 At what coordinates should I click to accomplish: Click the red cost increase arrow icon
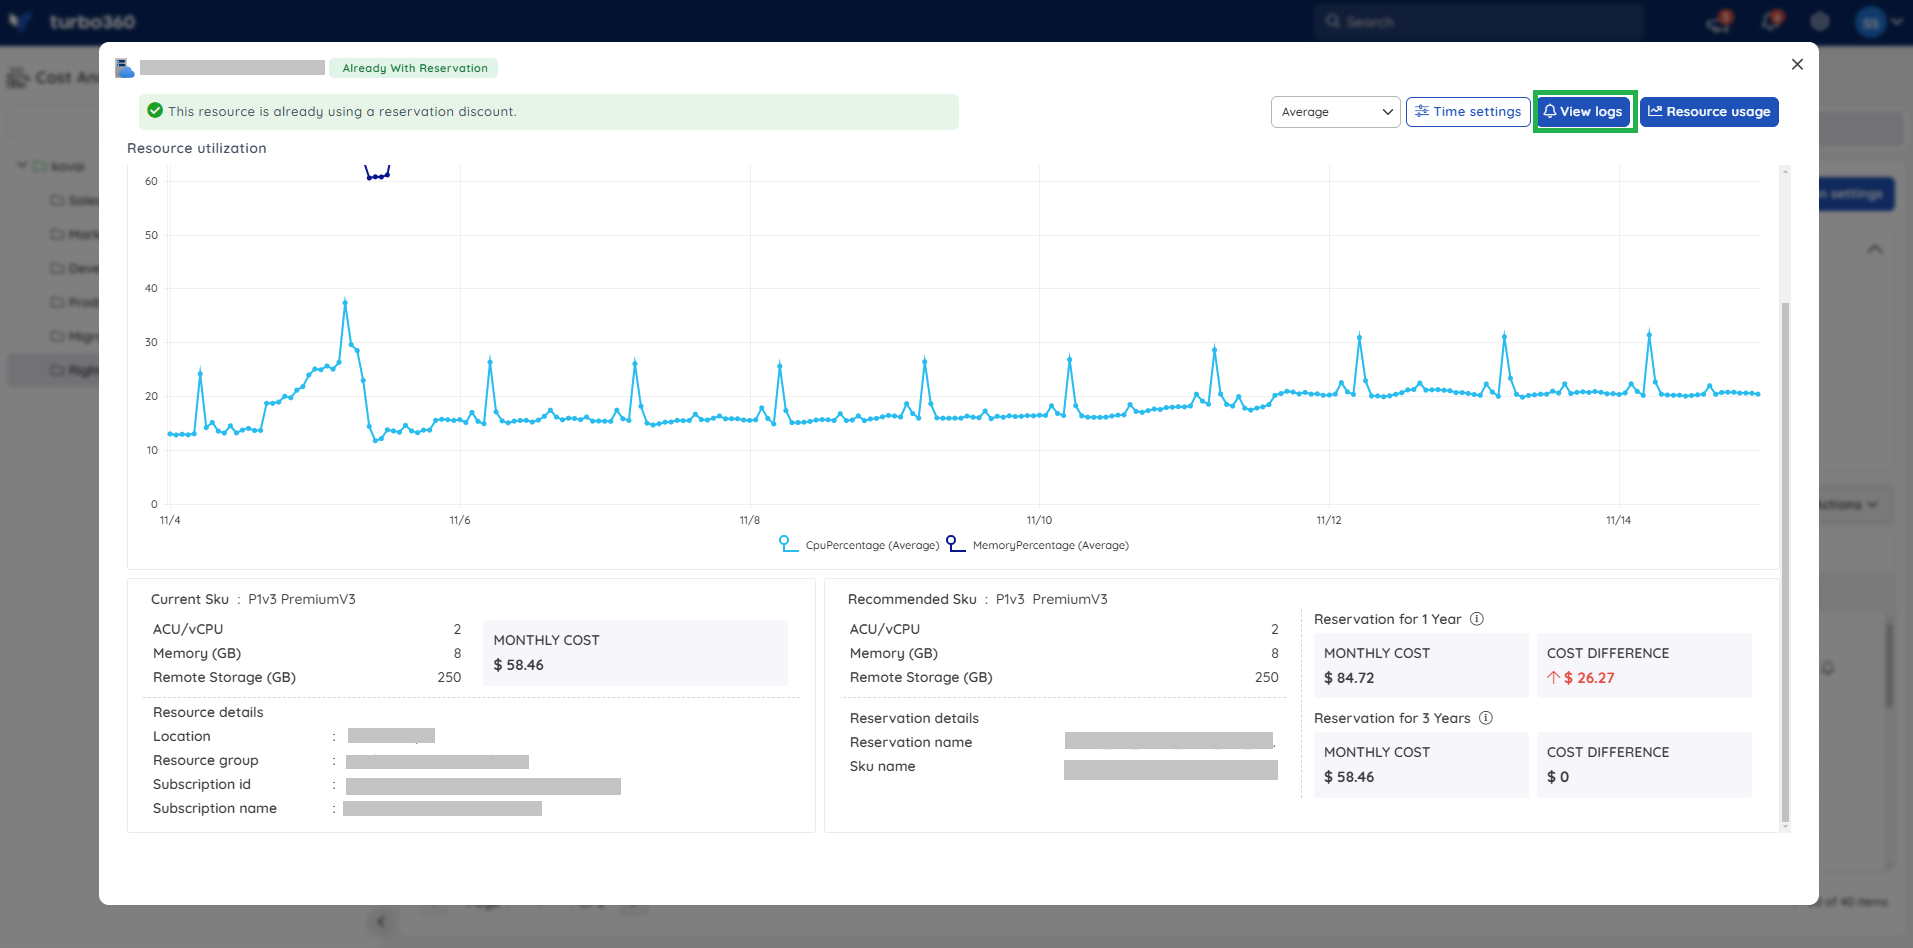[1553, 677]
